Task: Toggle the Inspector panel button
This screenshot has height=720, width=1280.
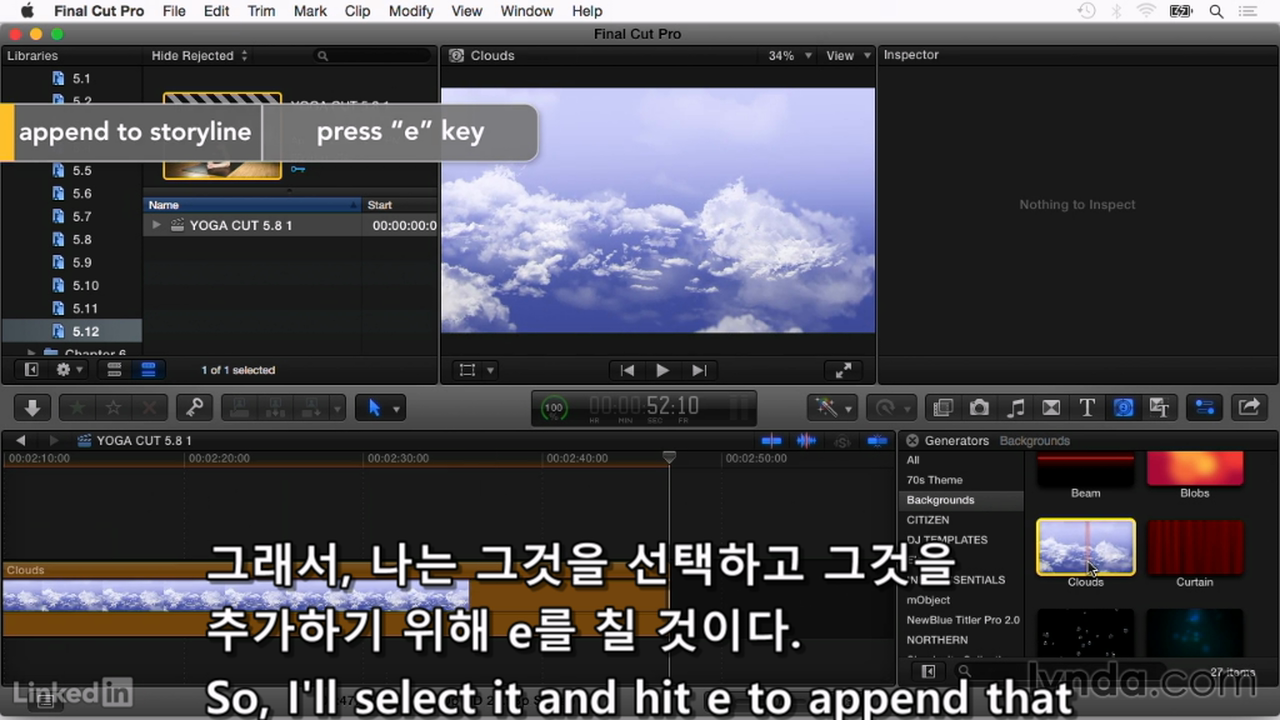Action: 1204,407
